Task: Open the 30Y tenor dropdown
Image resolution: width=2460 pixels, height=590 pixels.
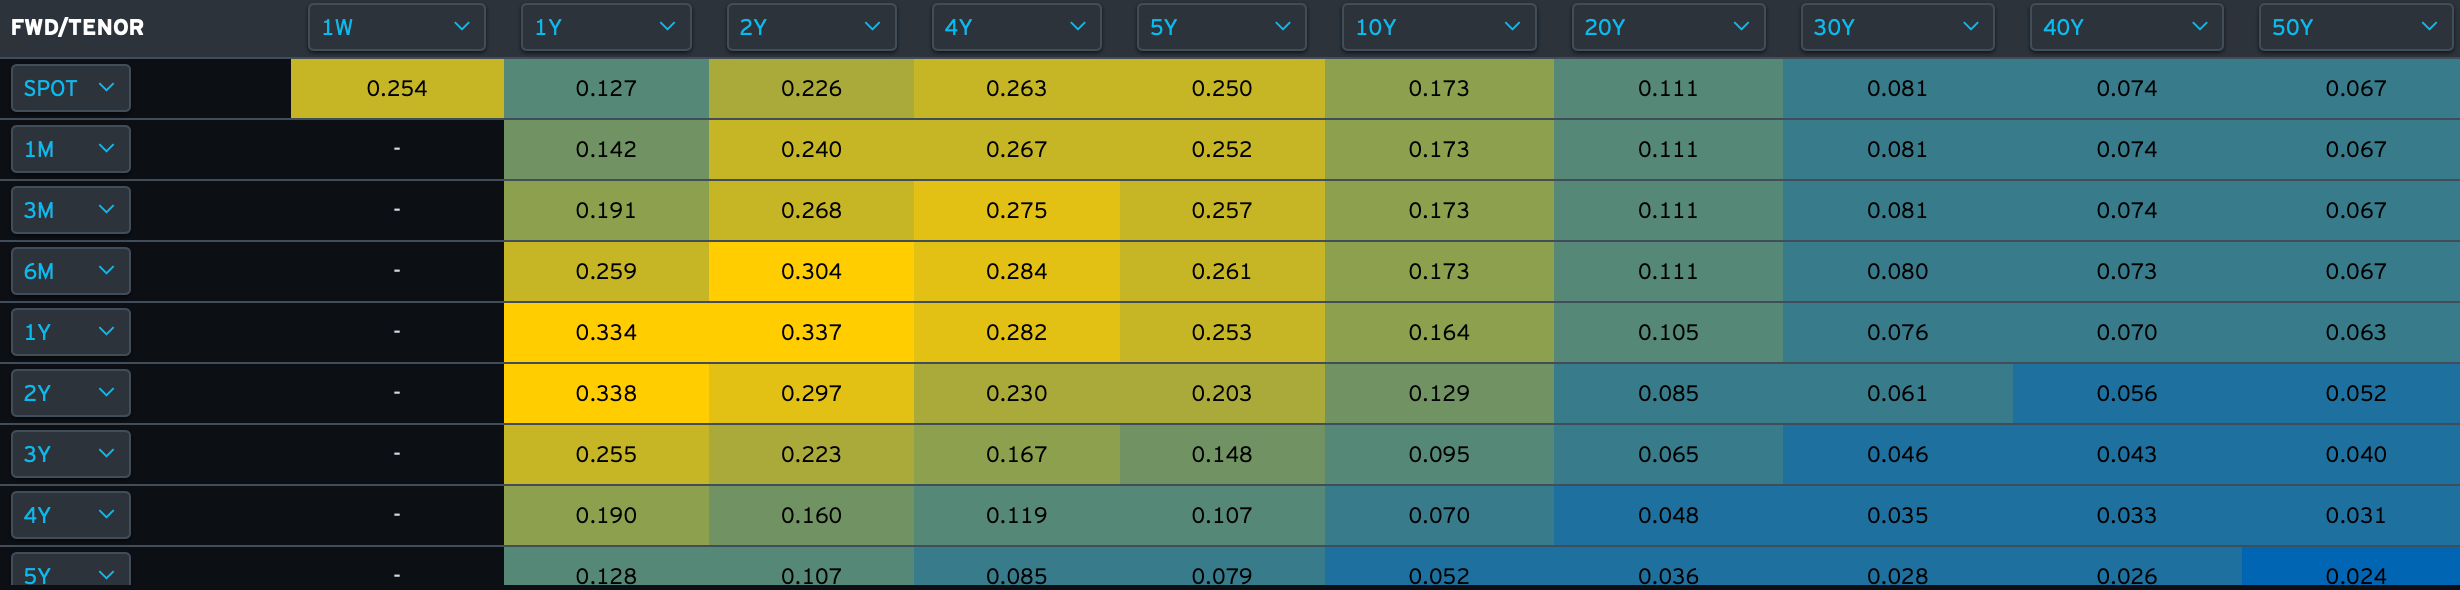Action: pos(1897,27)
